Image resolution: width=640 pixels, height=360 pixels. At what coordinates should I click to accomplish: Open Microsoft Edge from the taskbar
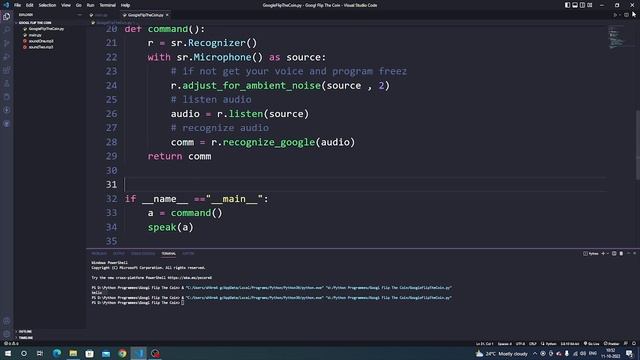[57, 353]
